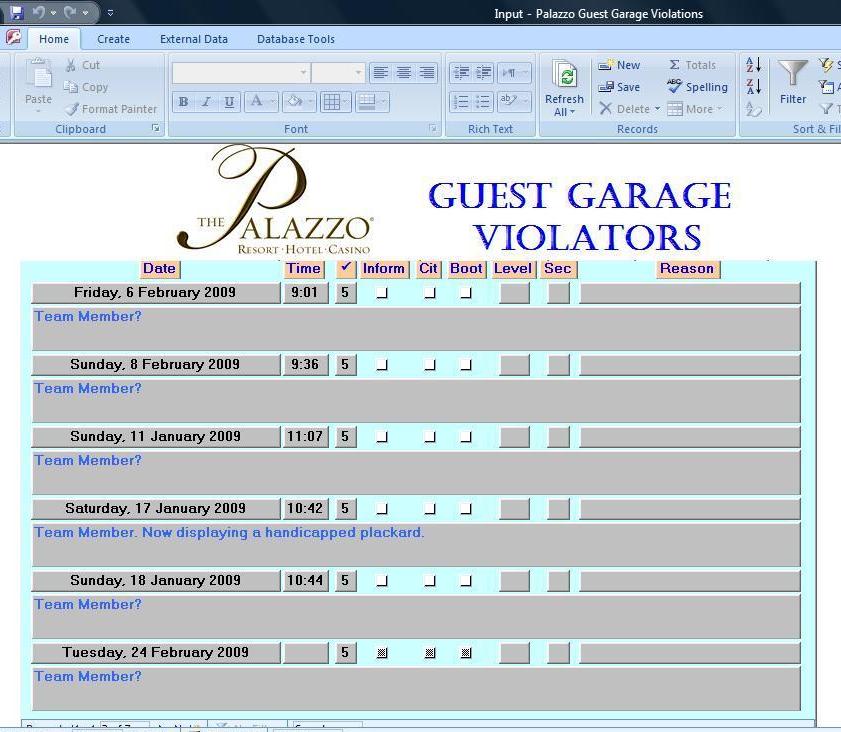Screen dimensions: 841x732
Task: Check Cit for Friday, 6 February 2009
Action: (x=430, y=293)
